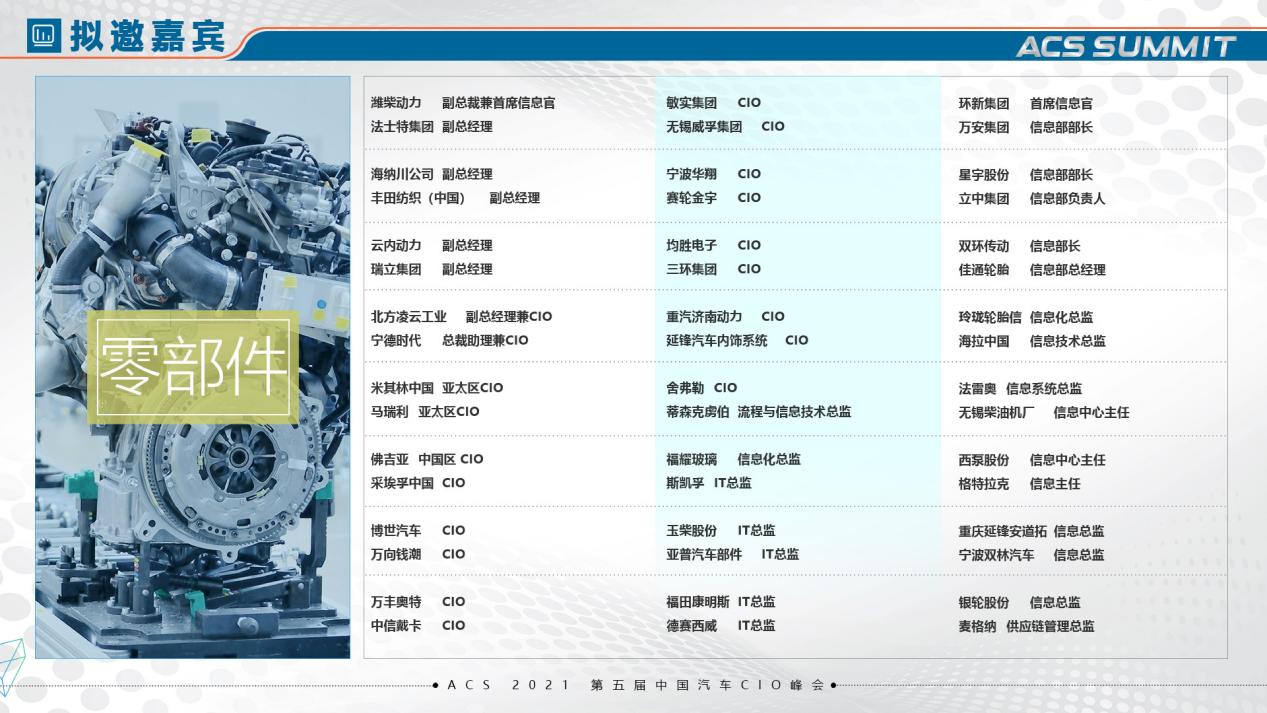Click 中信戴卡 CIO text
1267x713 pixels.
(418, 626)
